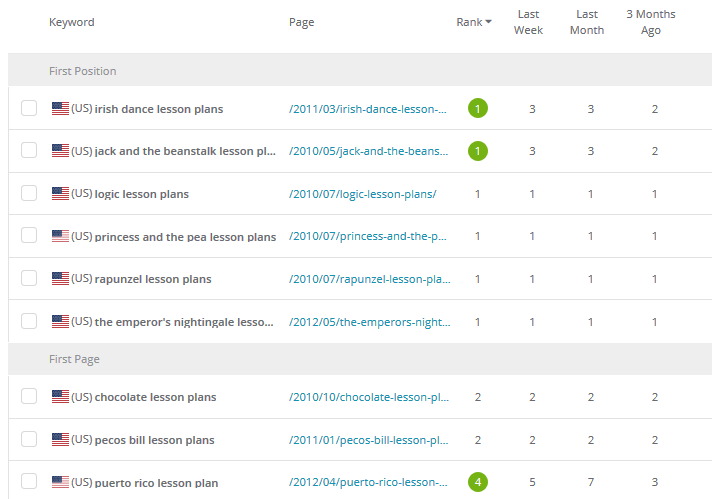Click the green rank badge for irish dance
The height and width of the screenshot is (499, 712).
[x=478, y=109]
